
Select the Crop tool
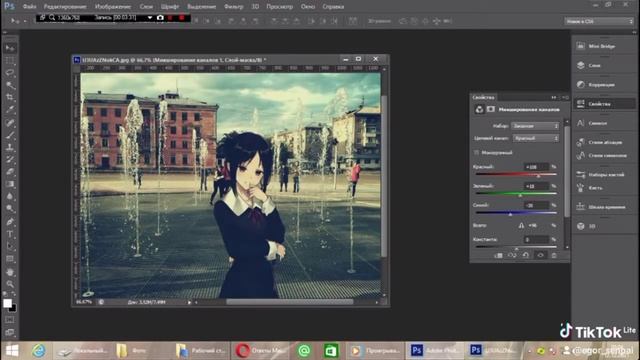pos(10,98)
